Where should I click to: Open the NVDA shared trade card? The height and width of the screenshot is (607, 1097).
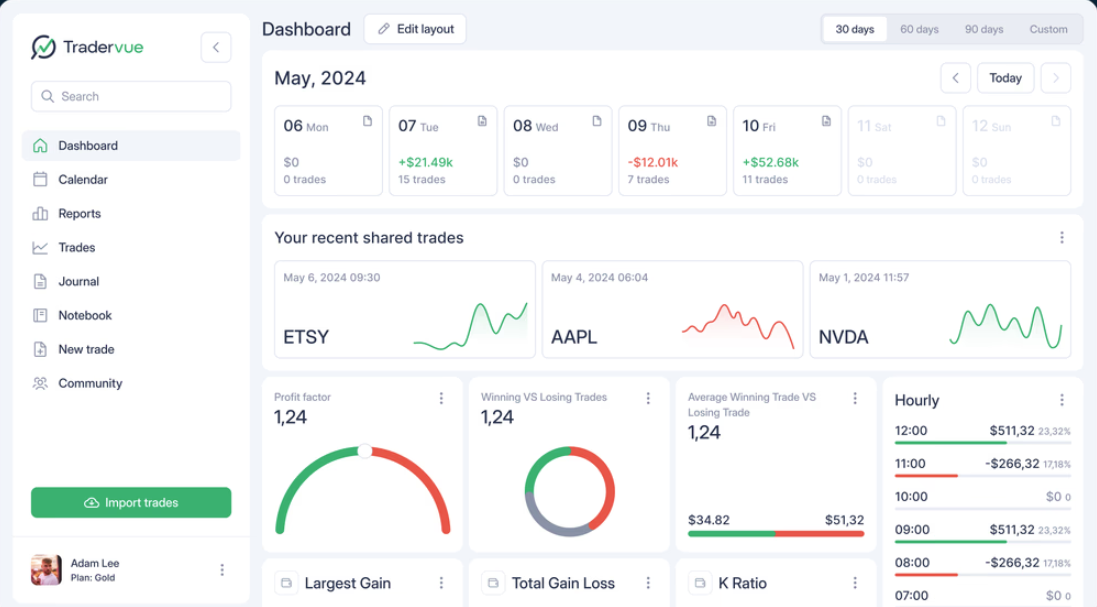point(940,310)
